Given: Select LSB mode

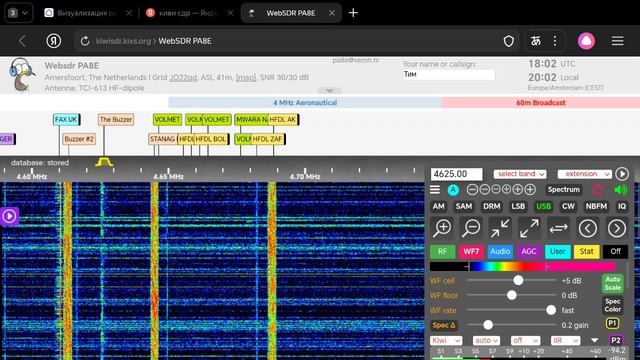Looking at the screenshot, I should [518, 207].
